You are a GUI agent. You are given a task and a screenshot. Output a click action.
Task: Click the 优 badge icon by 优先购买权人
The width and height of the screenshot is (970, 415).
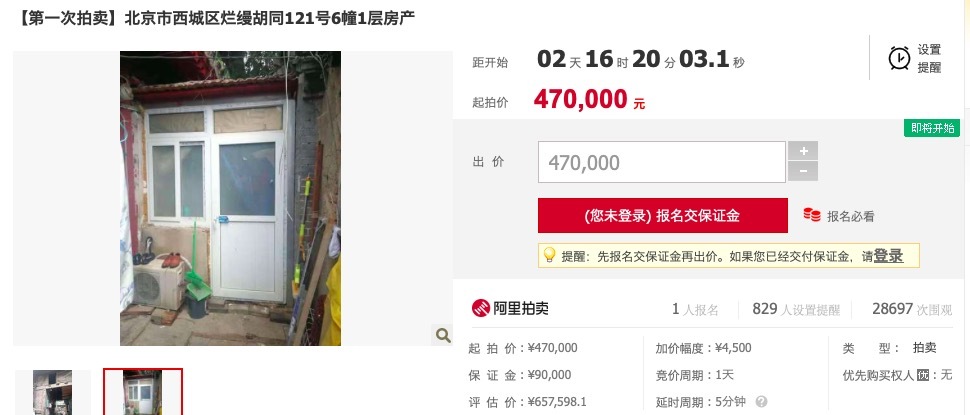[923, 375]
